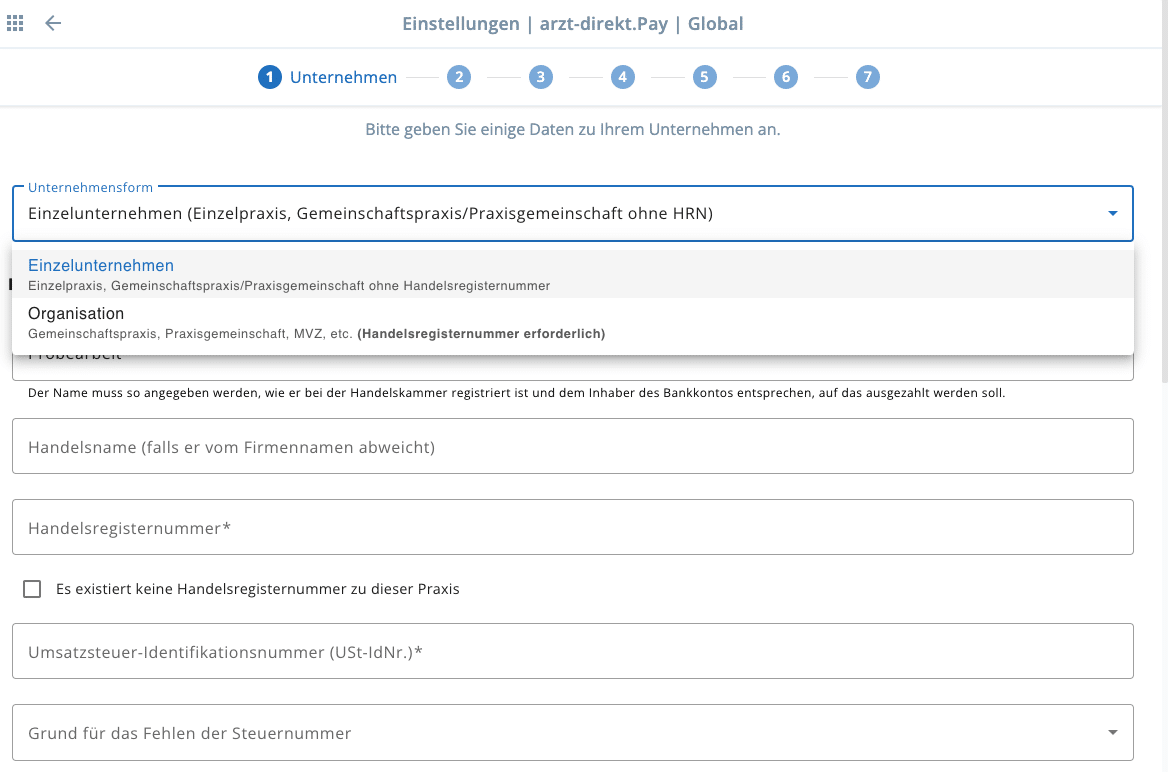Jump to step 7 circle
Image resolution: width=1168 pixels, height=772 pixels.
[x=867, y=77]
